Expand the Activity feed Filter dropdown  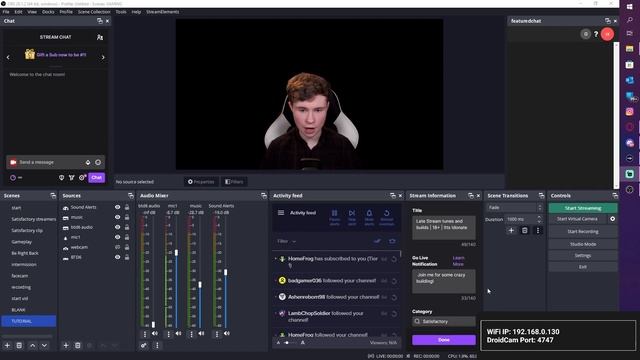287,241
